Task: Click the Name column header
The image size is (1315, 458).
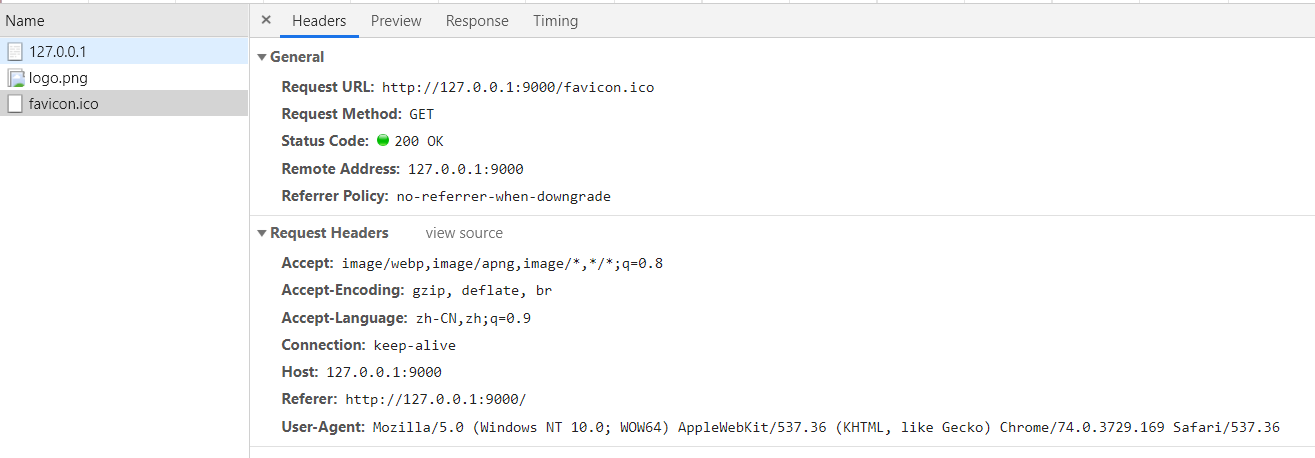Action: pos(25,21)
